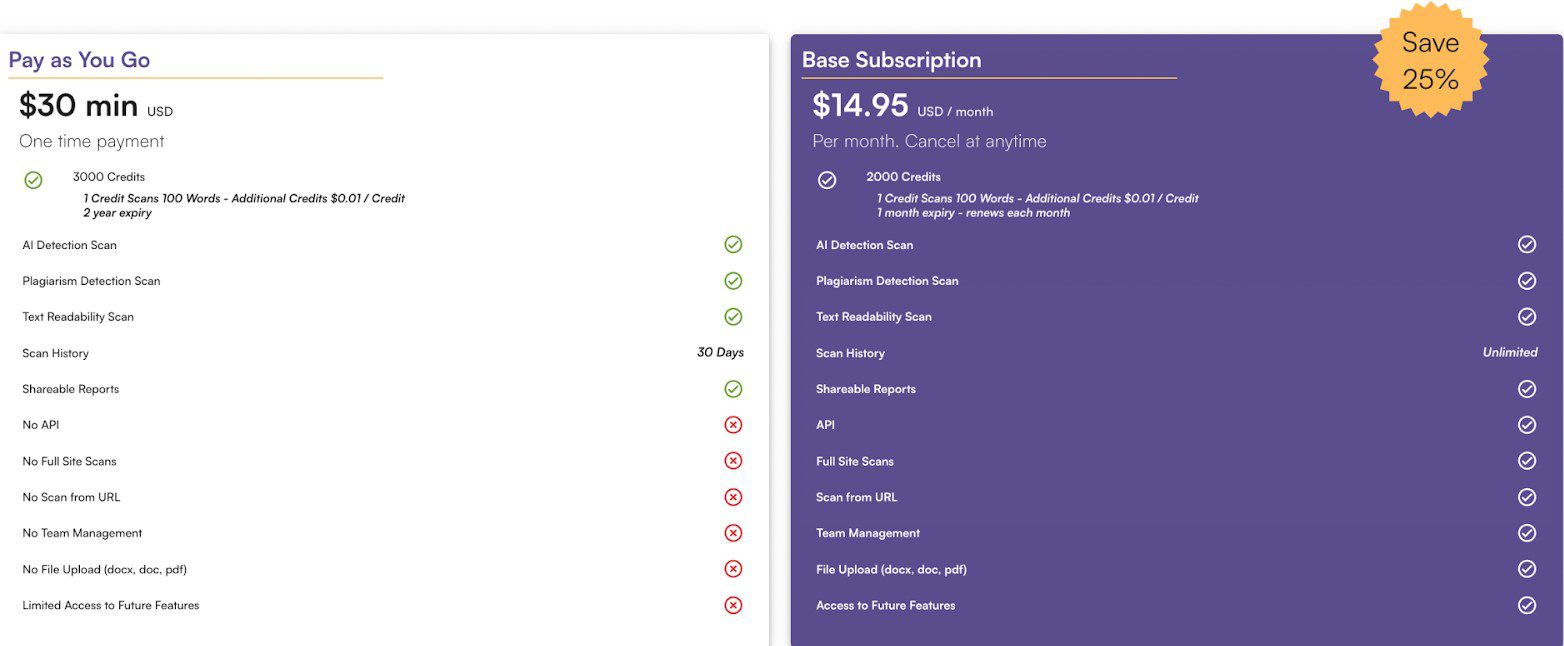Expand the 2000 Credits details row
This screenshot has height=646, width=1564.
pos(903,176)
